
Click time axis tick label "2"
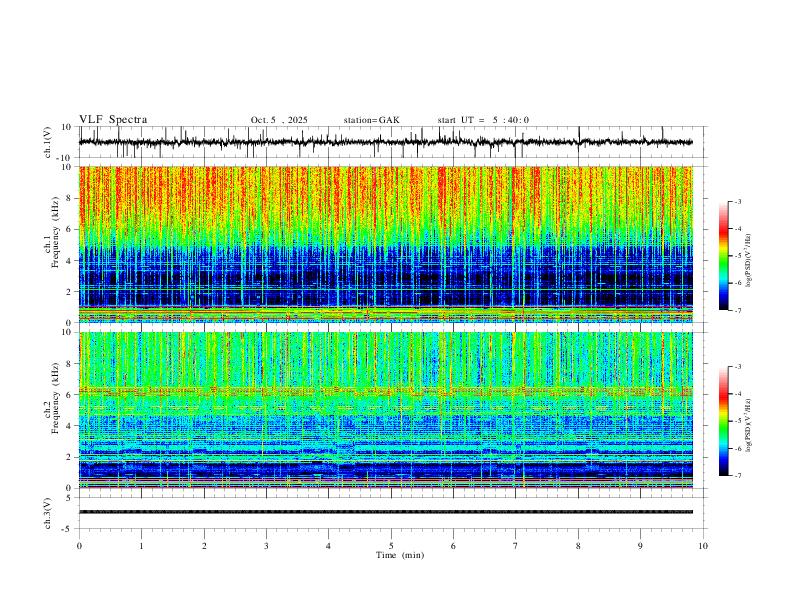(204, 546)
